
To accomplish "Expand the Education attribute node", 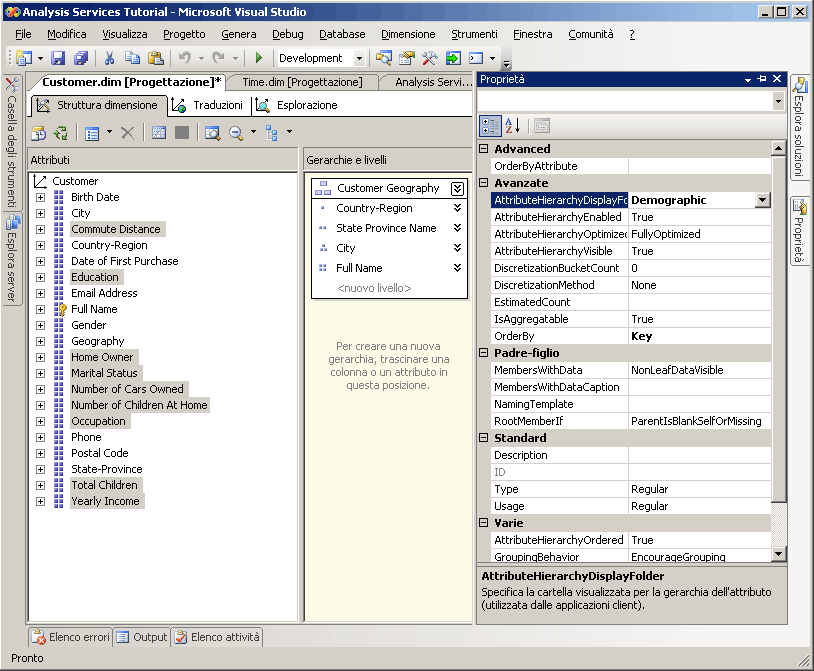I will 41,277.
